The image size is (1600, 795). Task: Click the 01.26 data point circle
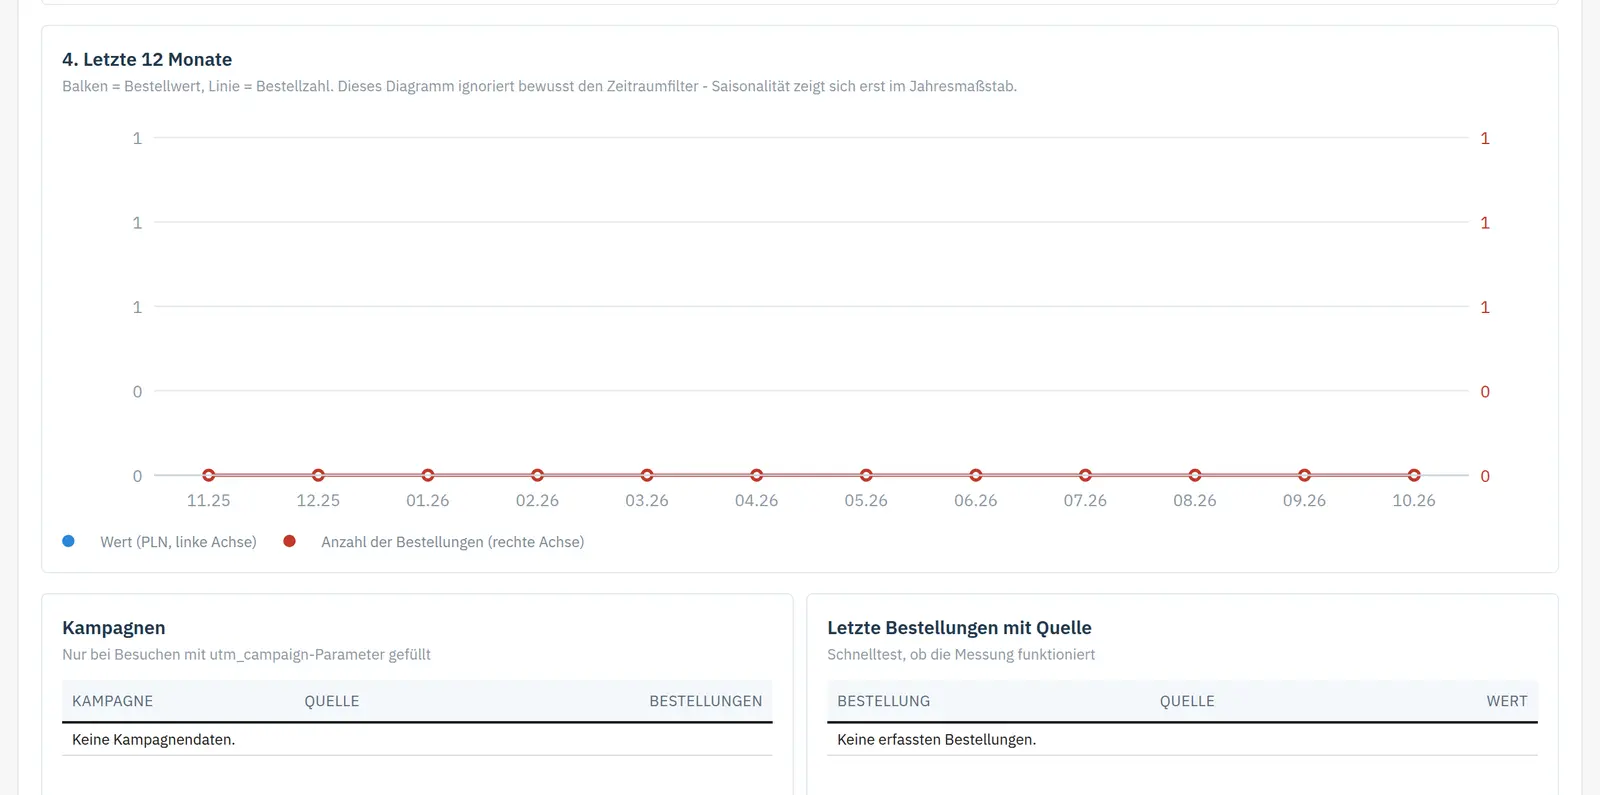click(428, 475)
